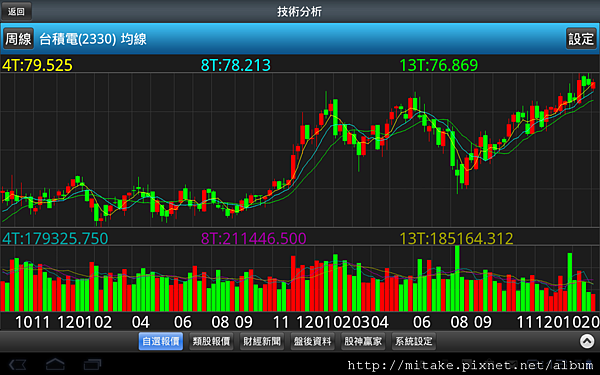600x375 pixels.
Task: Click the tallest green volume bar
Action: (457, 278)
